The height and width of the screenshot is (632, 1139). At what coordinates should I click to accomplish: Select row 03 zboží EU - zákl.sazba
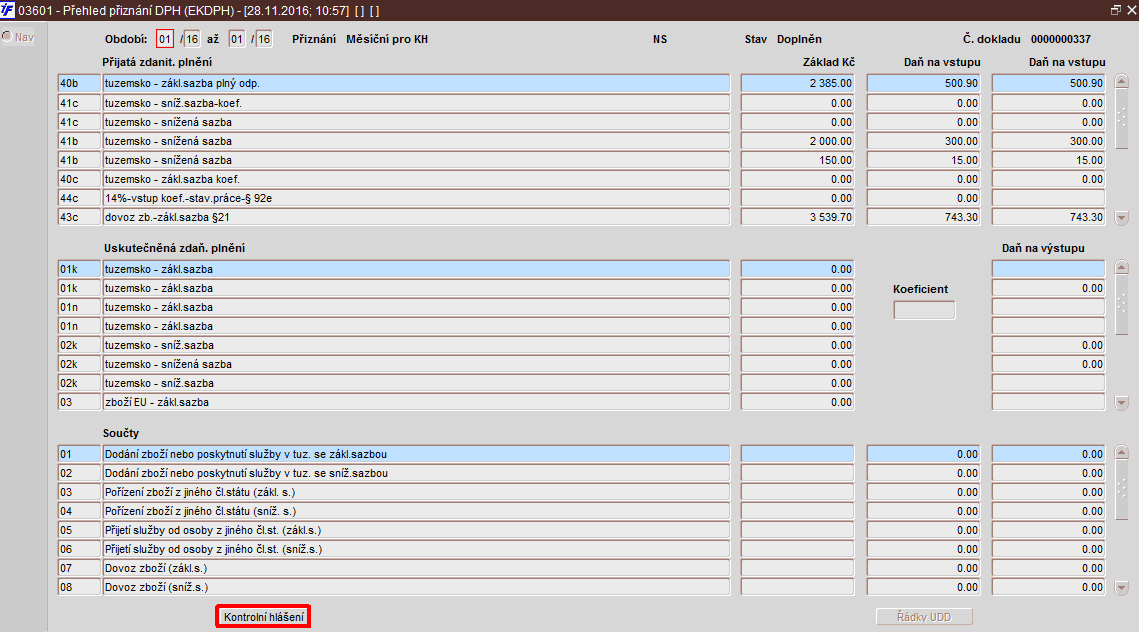coord(416,402)
